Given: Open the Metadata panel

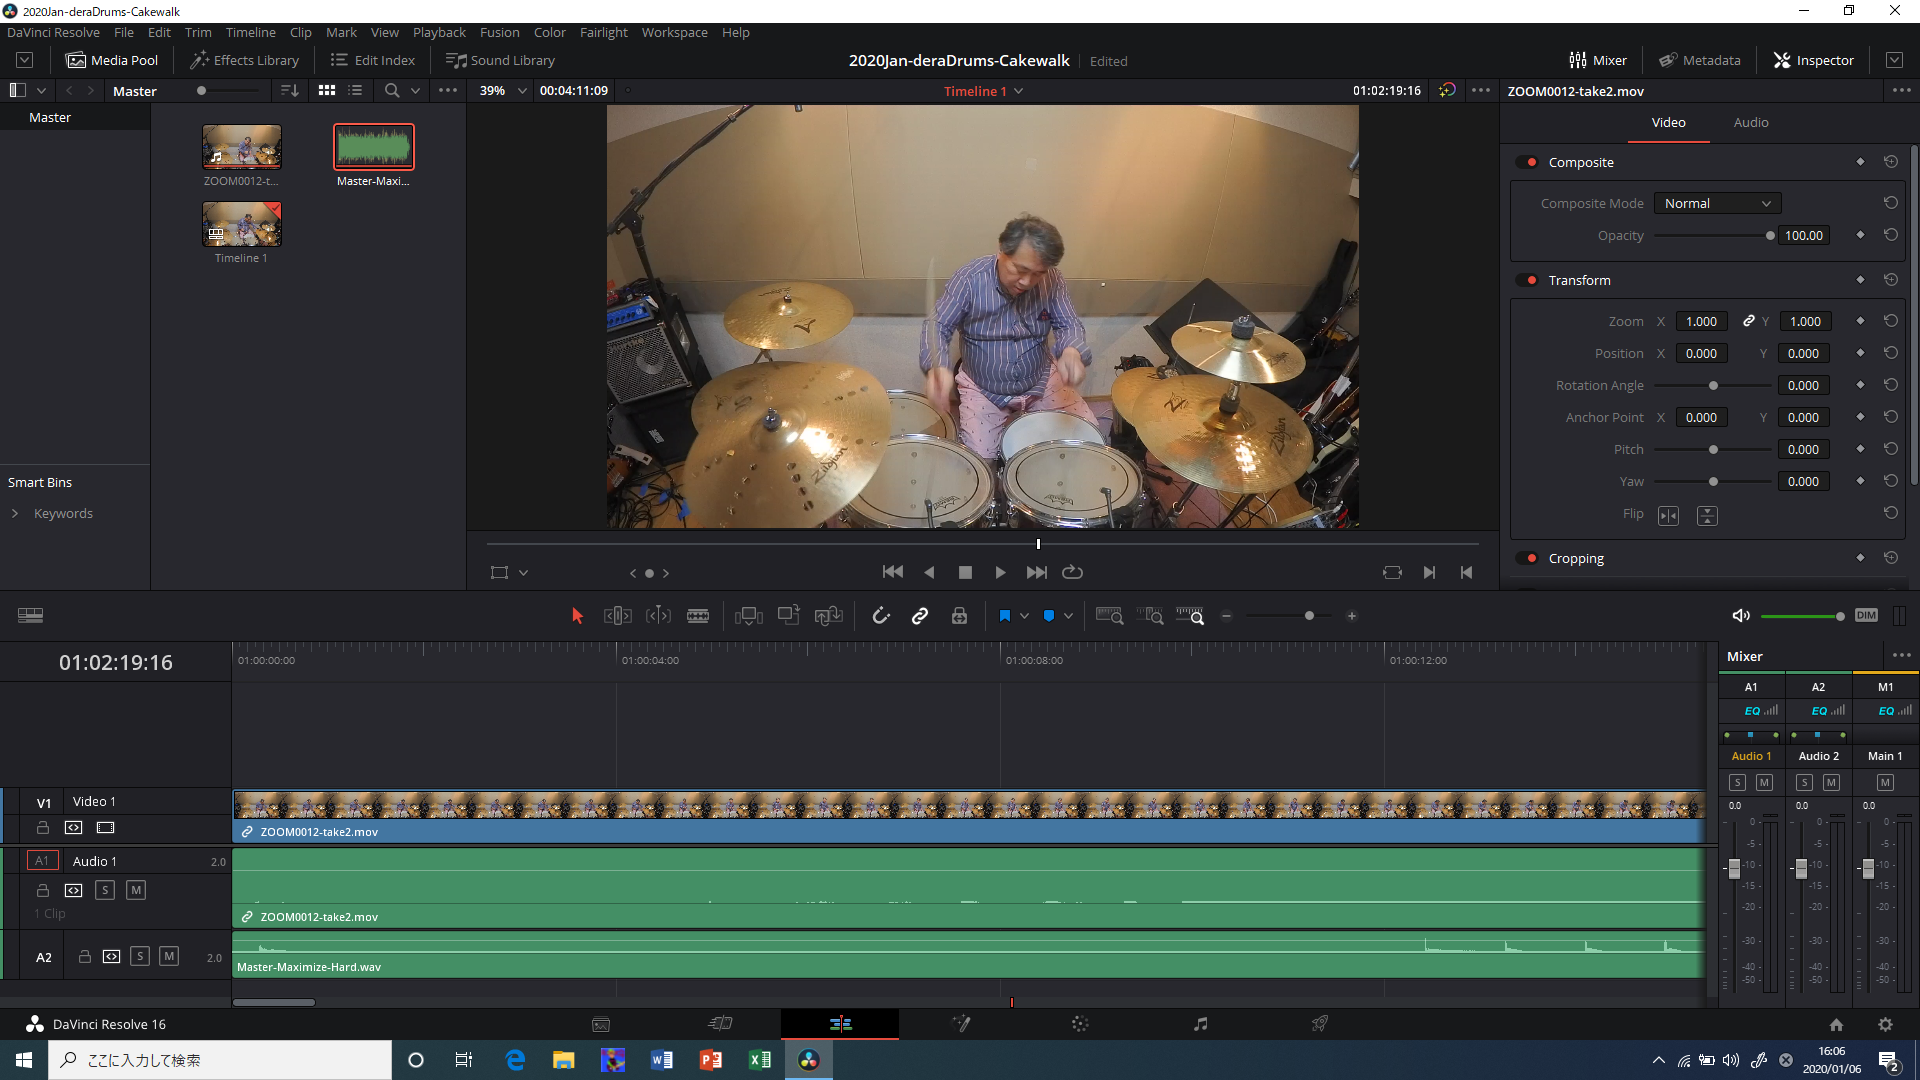Looking at the screenshot, I should tap(1700, 60).
